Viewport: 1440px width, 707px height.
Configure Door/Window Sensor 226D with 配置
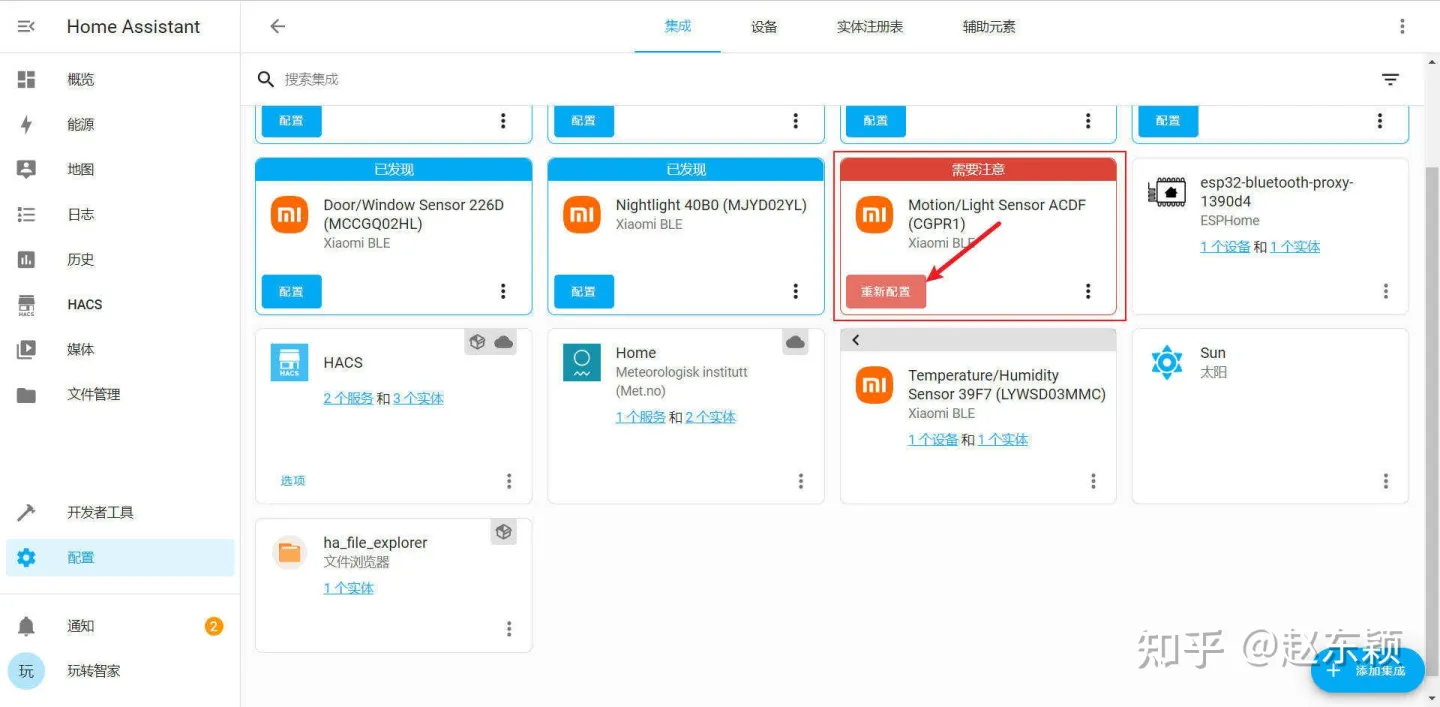click(x=291, y=291)
